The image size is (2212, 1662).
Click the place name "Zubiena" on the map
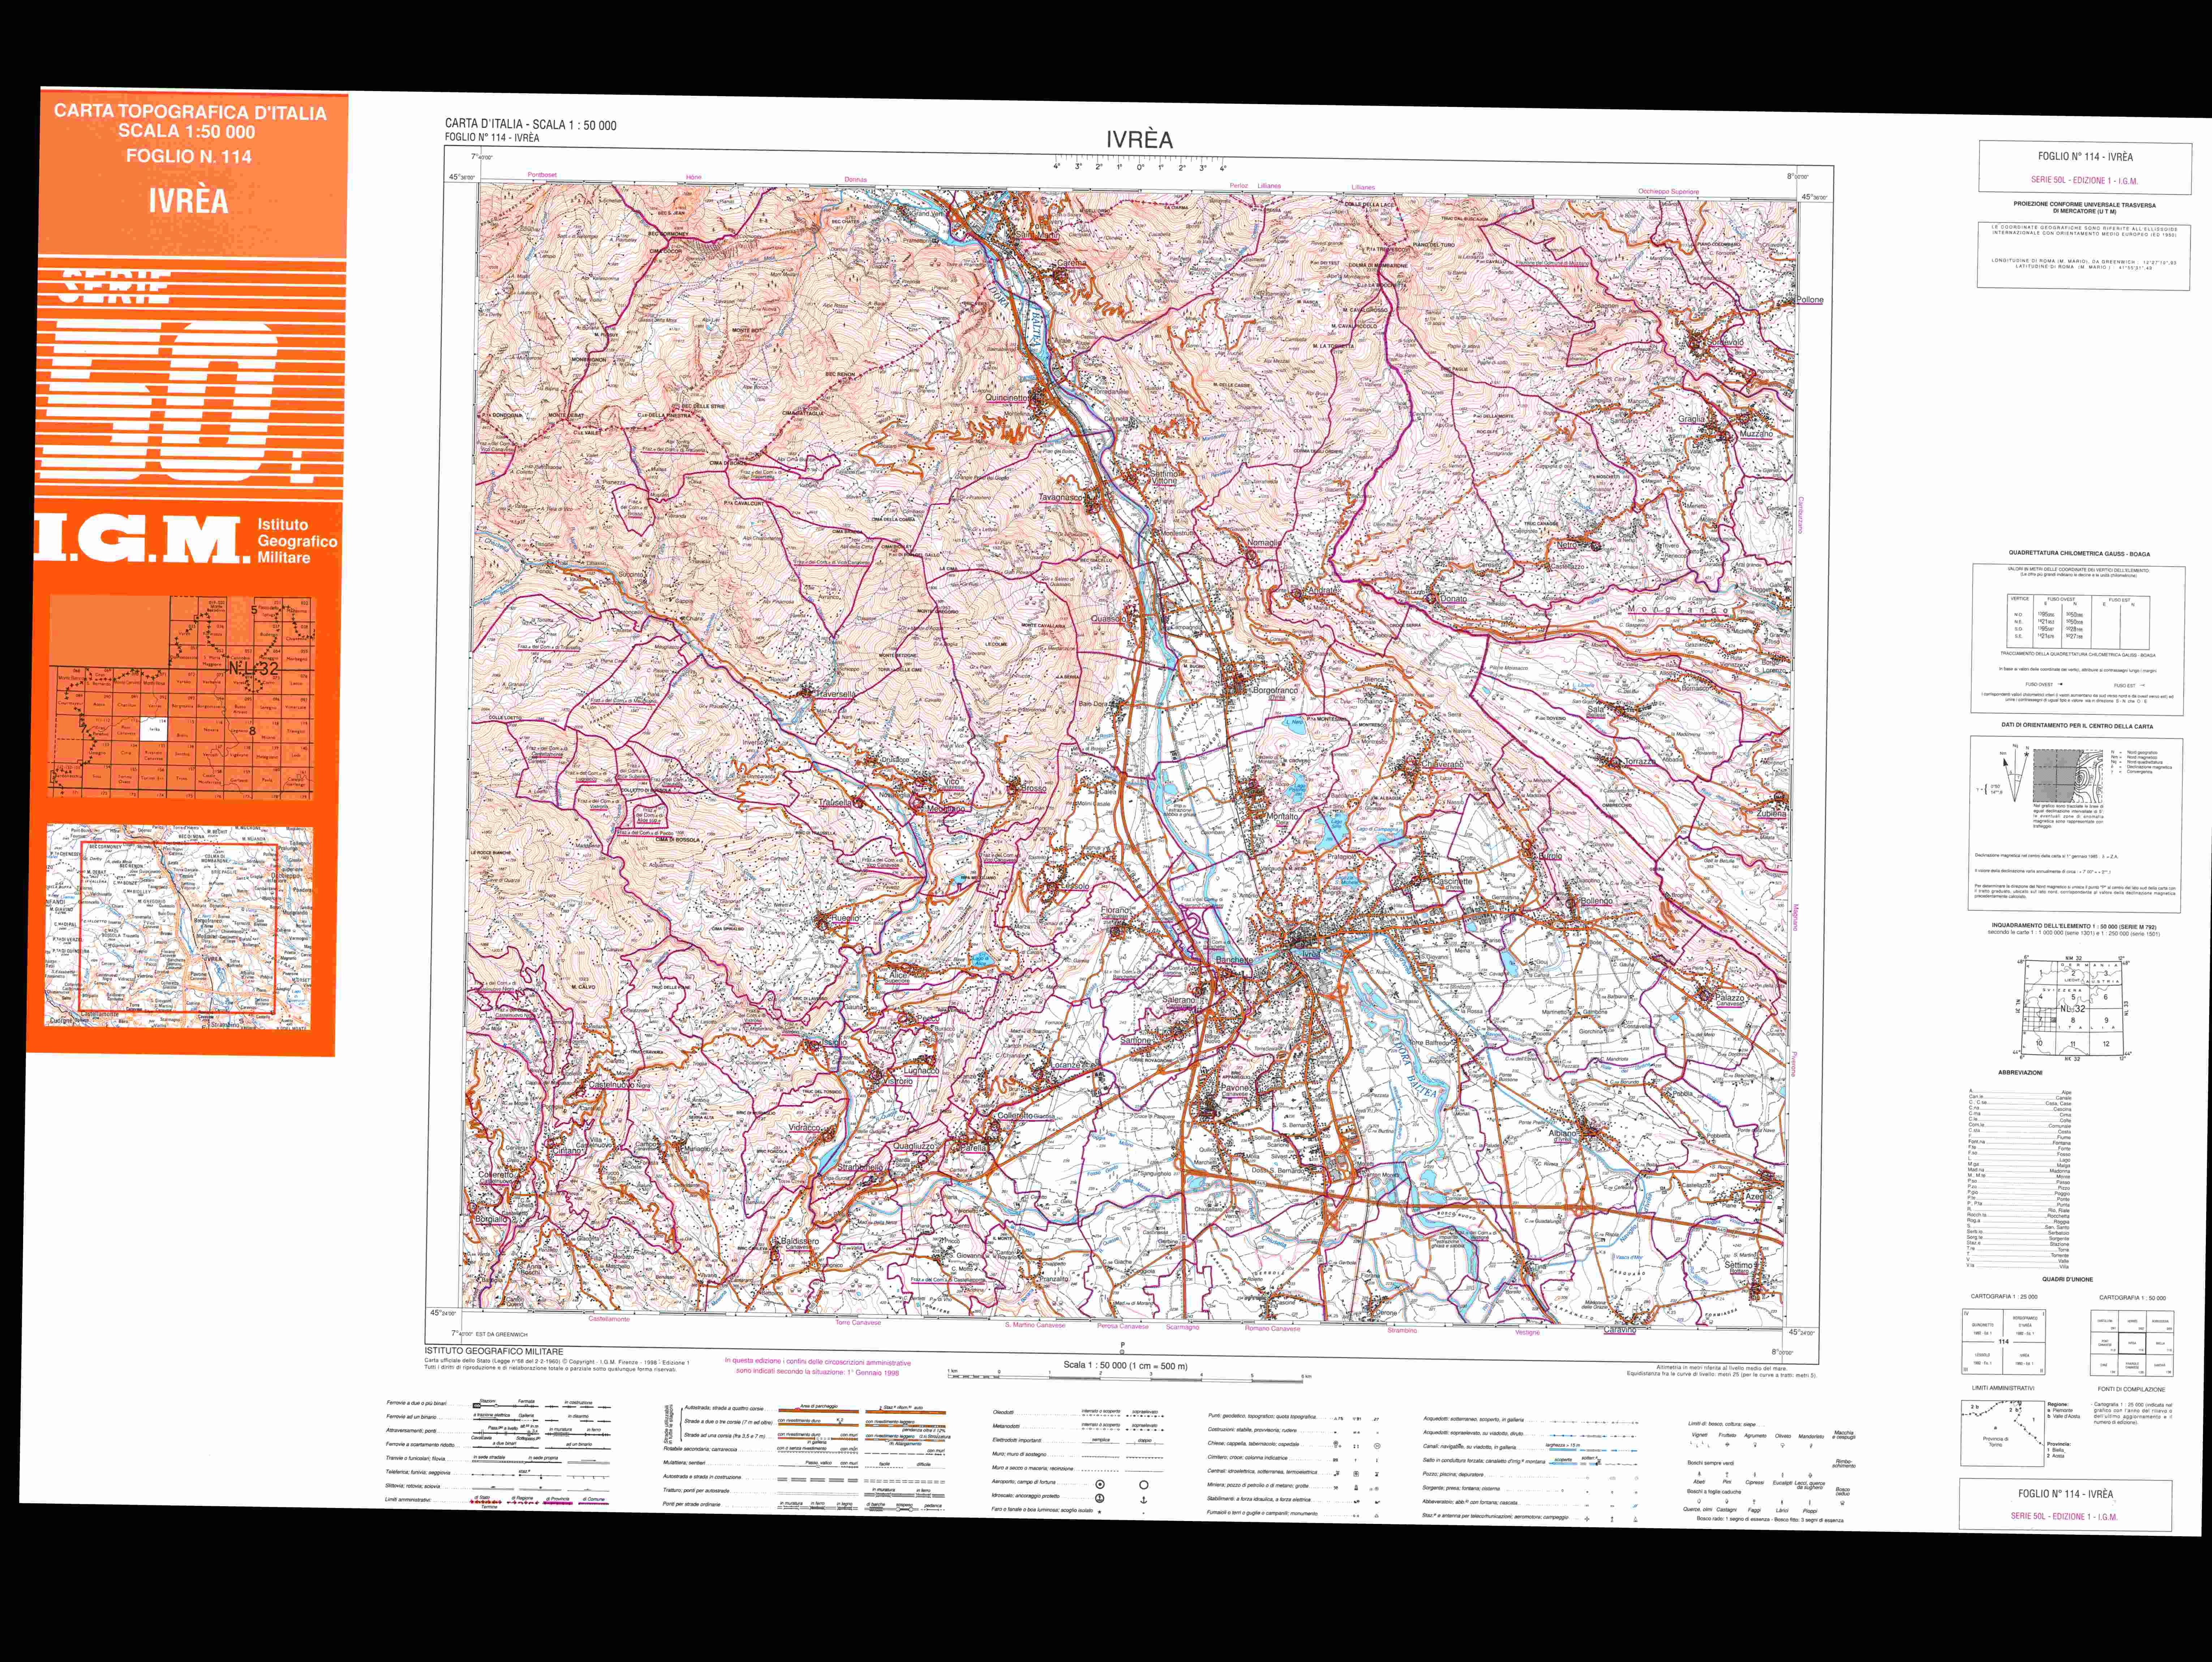[x=1771, y=814]
